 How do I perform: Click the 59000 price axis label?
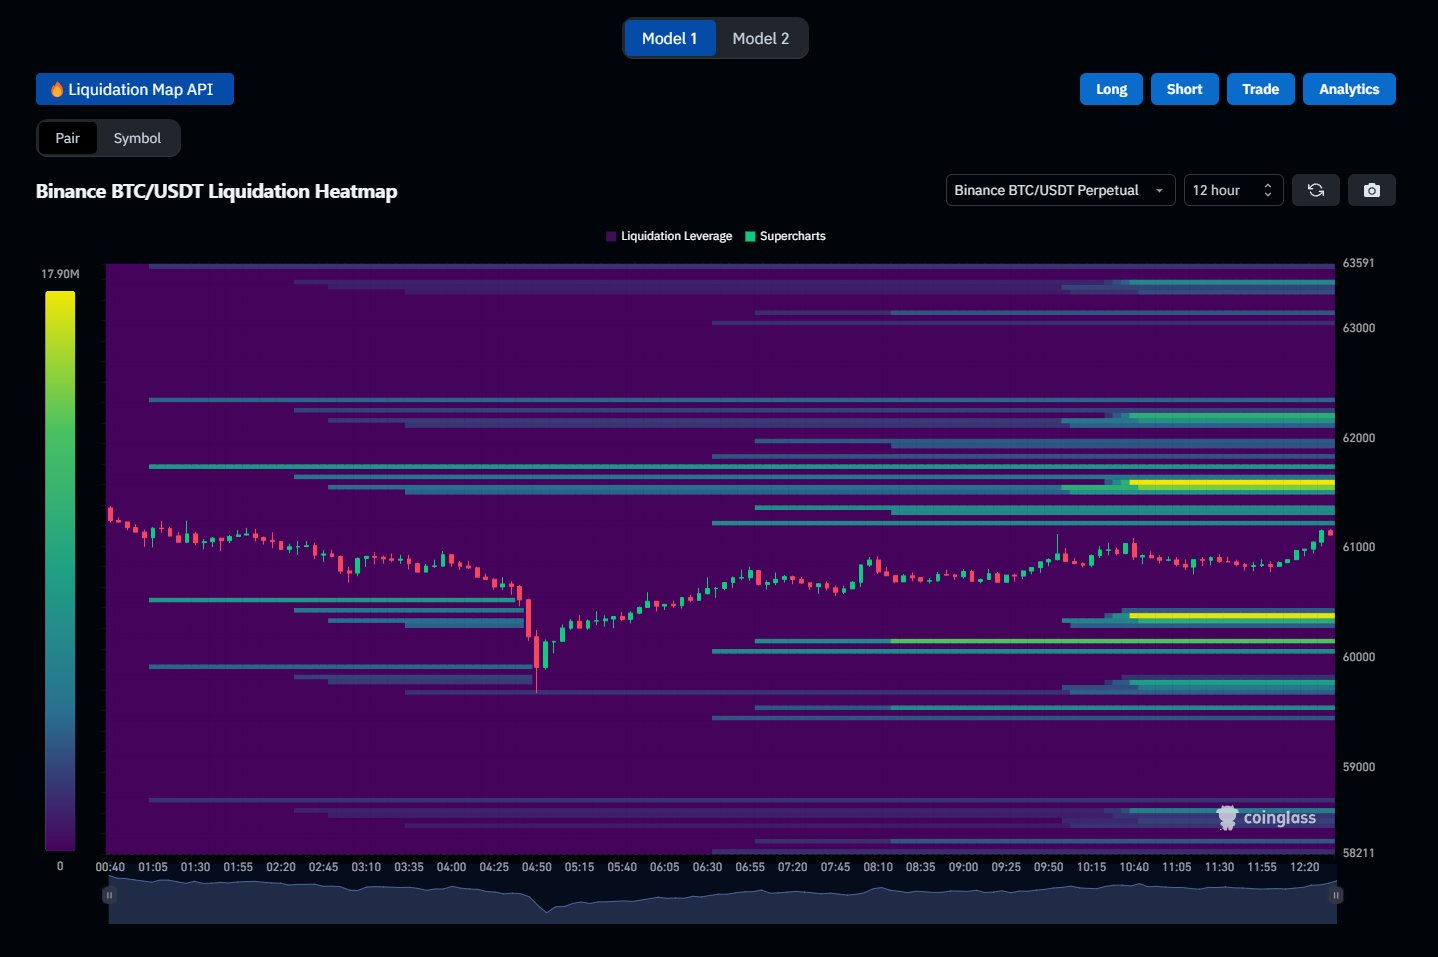click(x=1359, y=767)
